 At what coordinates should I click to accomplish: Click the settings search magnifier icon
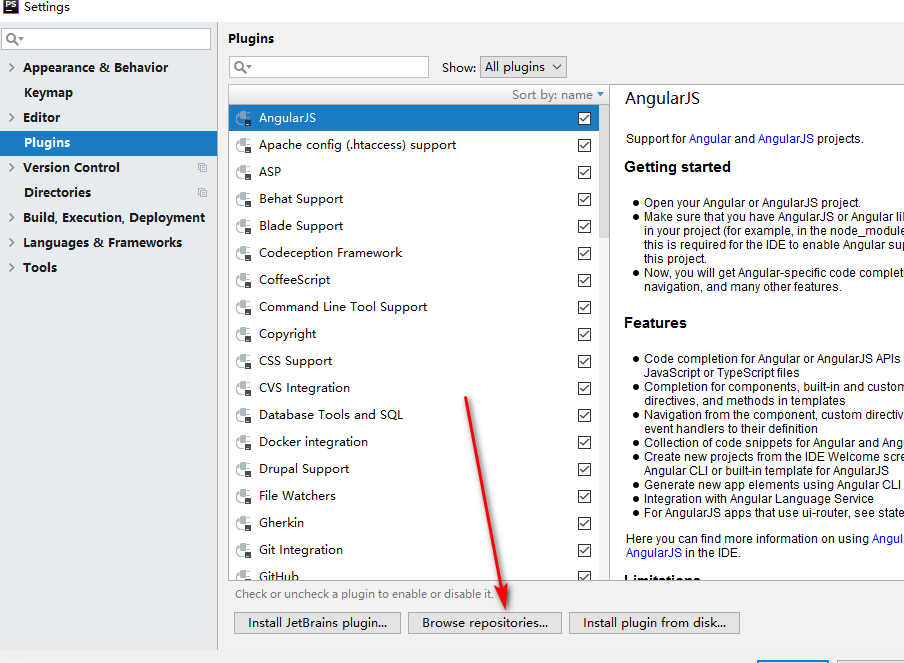[x=14, y=39]
